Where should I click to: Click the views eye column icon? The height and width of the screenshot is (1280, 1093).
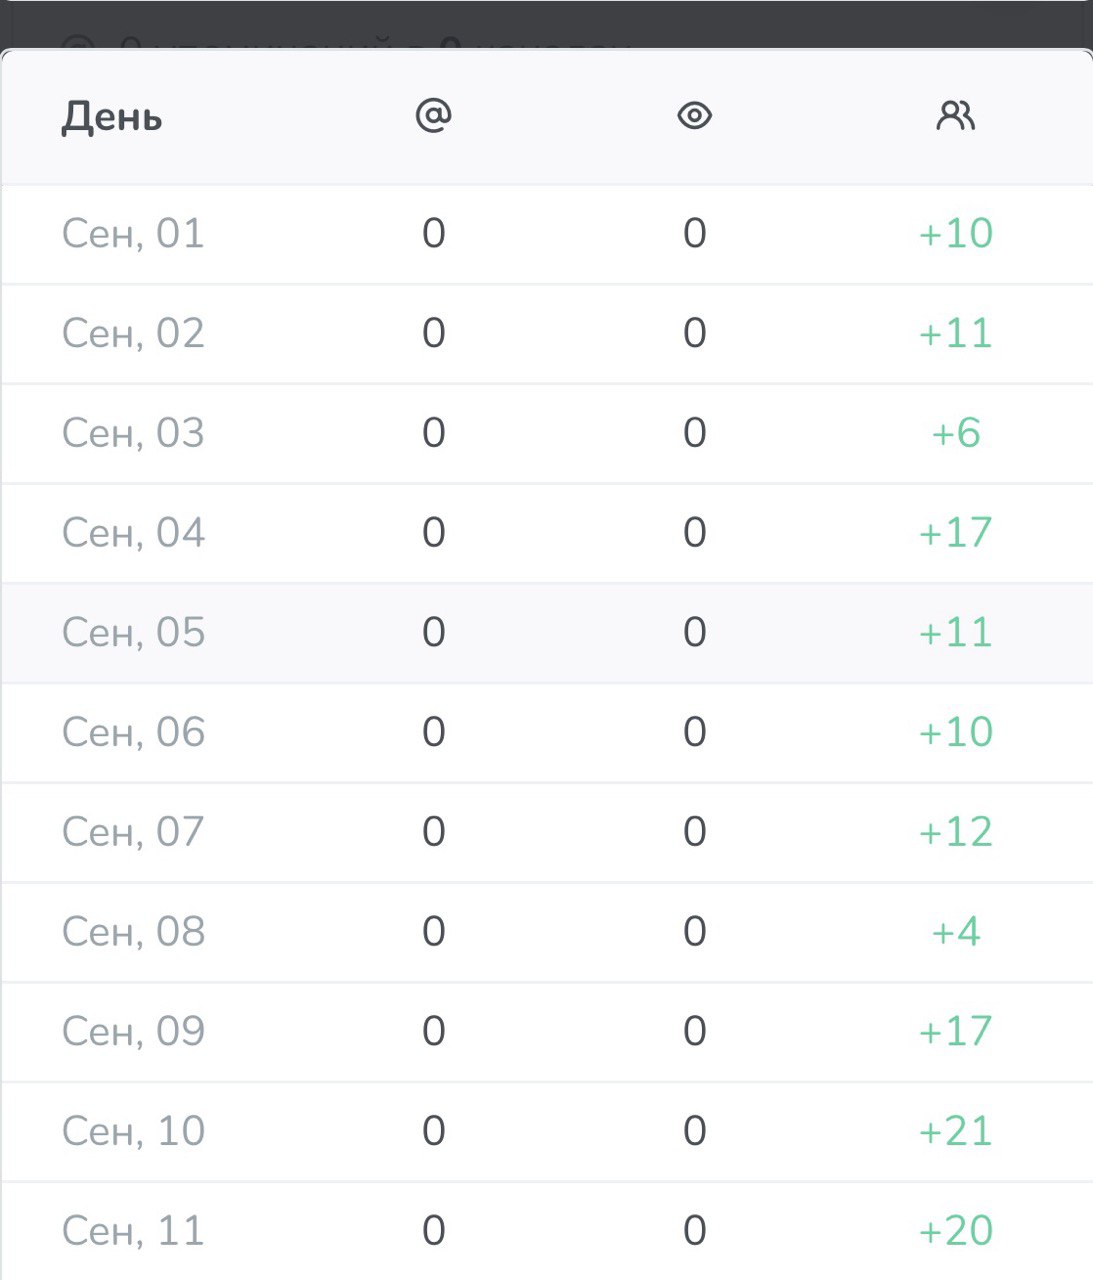point(694,116)
